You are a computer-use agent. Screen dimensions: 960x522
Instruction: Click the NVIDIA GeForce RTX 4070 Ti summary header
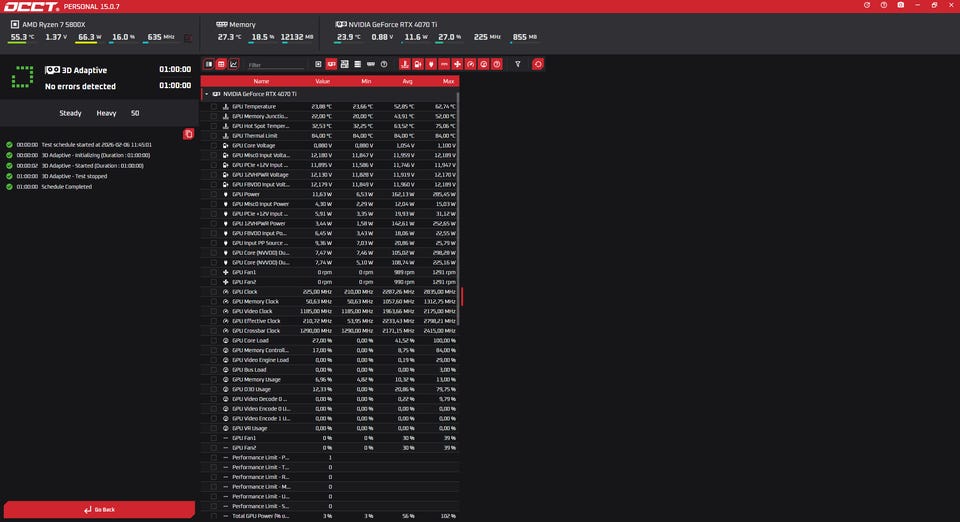[x=386, y=24]
